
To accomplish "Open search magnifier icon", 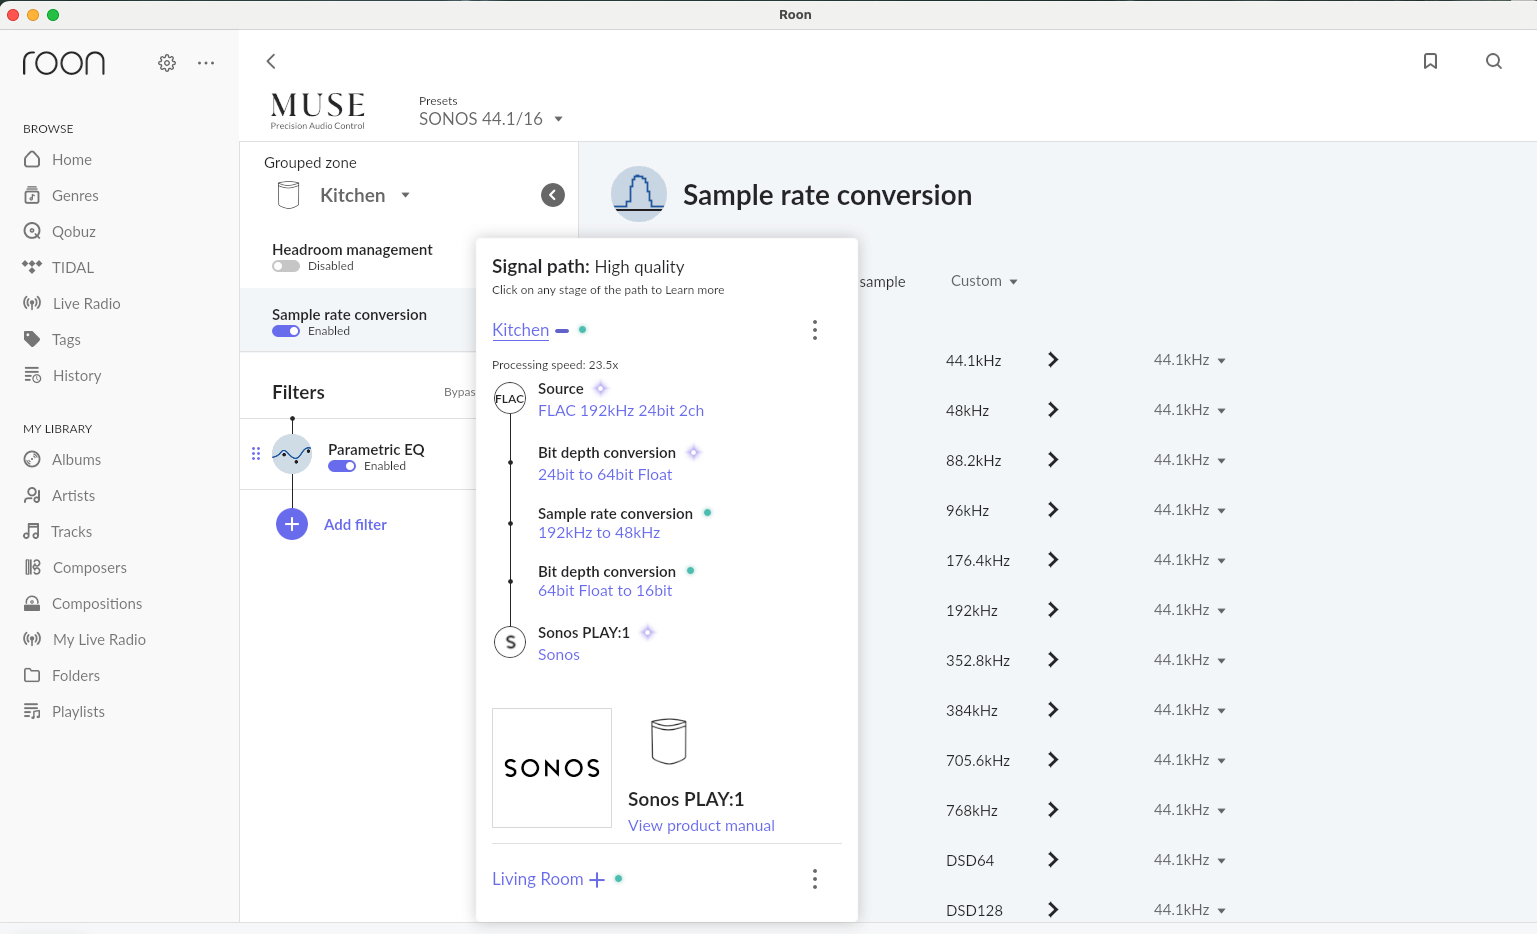I will [x=1494, y=61].
